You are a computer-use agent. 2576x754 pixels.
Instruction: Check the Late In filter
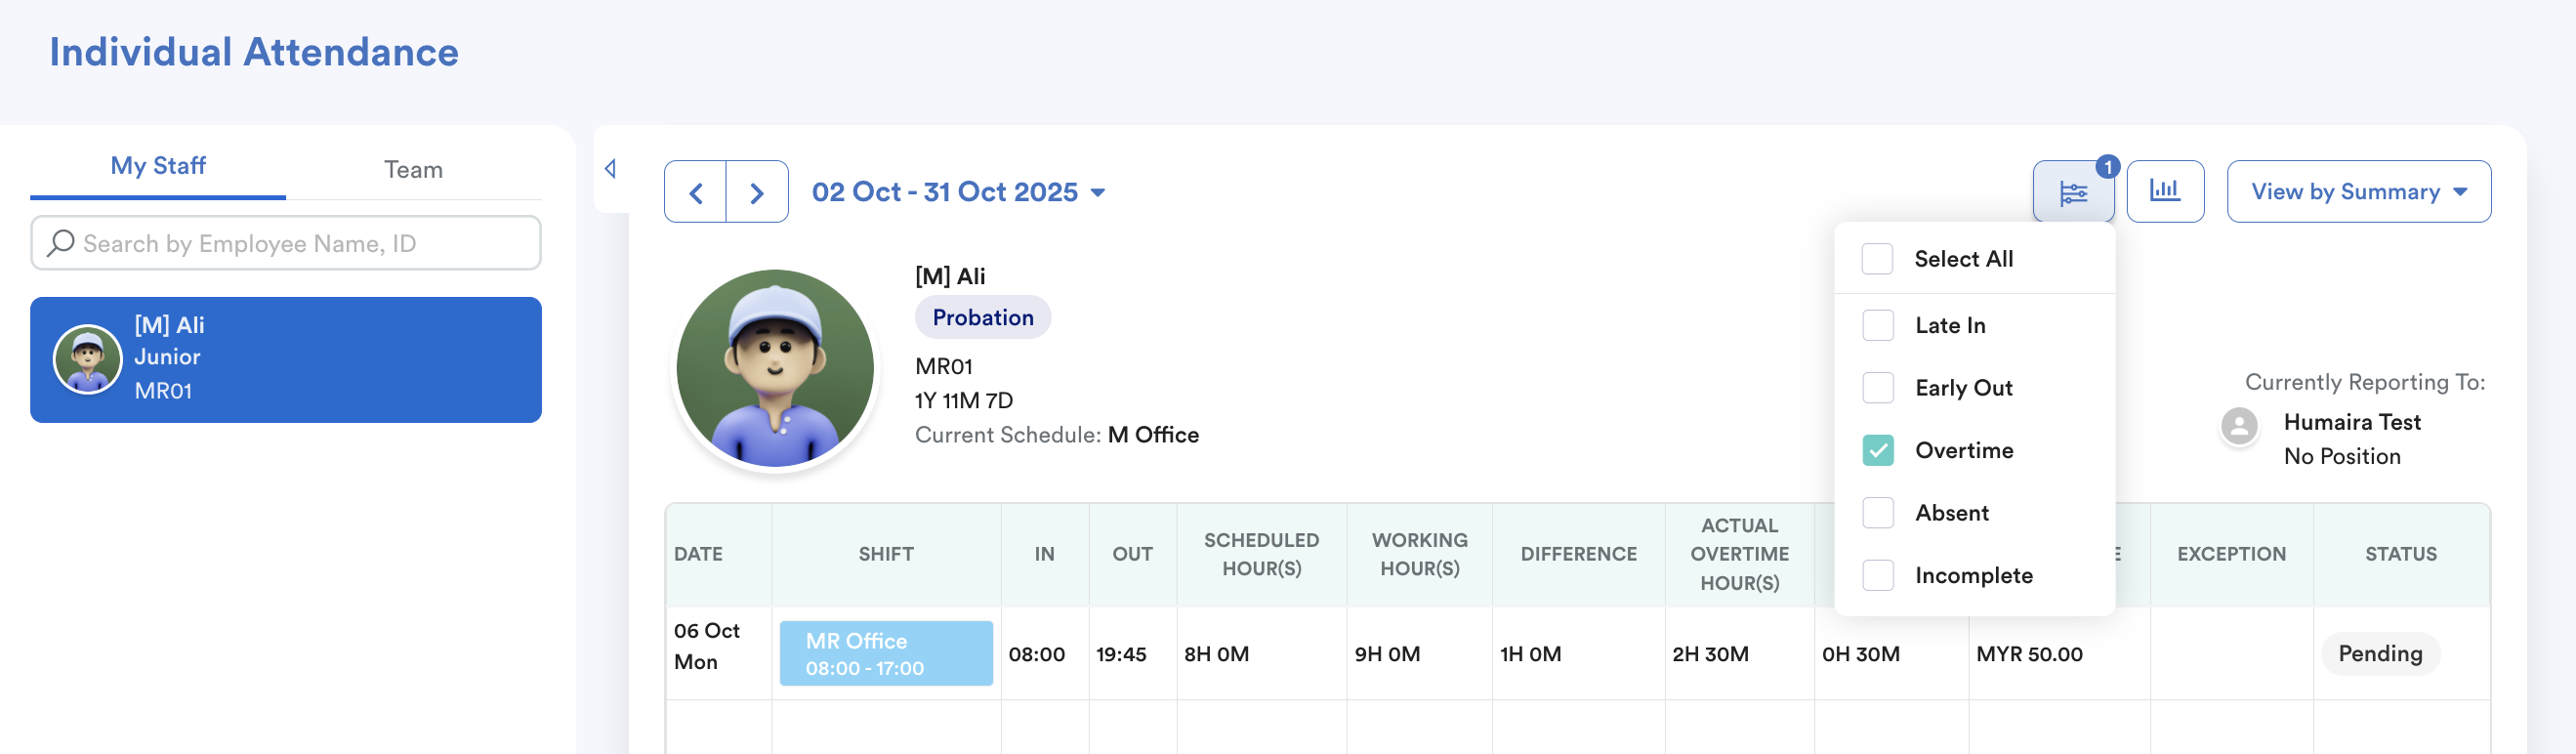click(1878, 325)
